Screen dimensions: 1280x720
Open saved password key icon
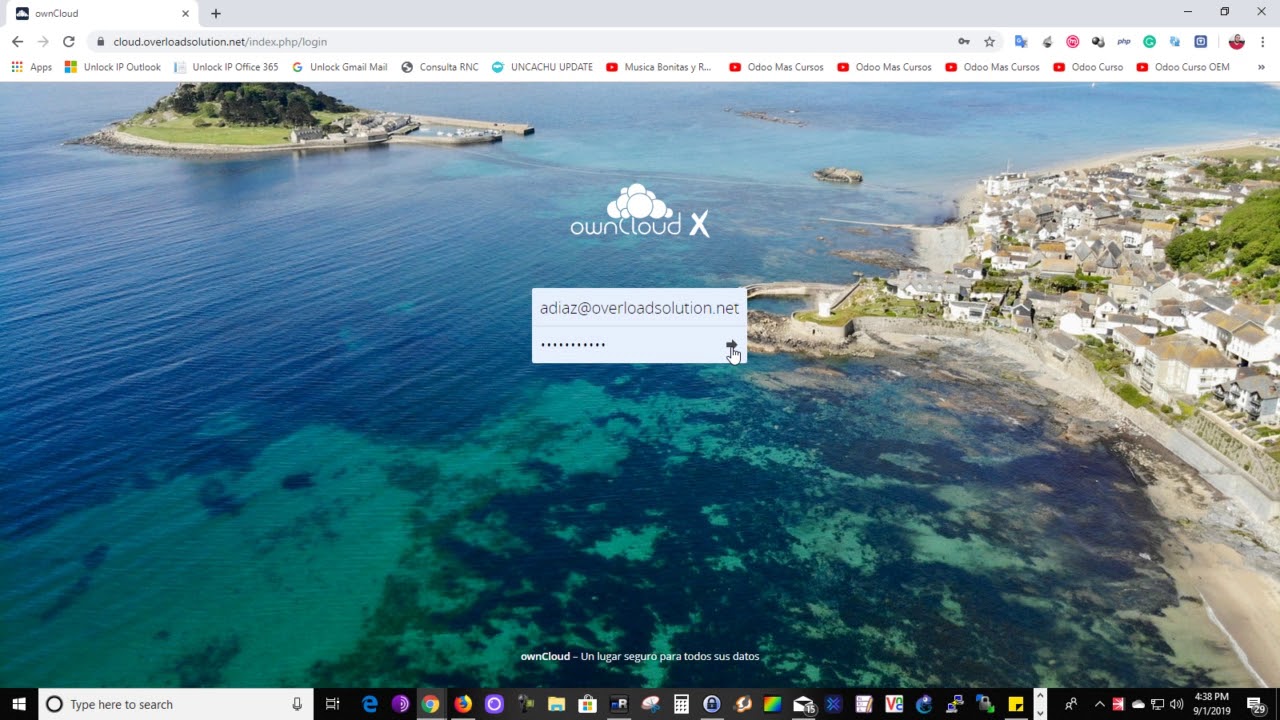pos(964,42)
